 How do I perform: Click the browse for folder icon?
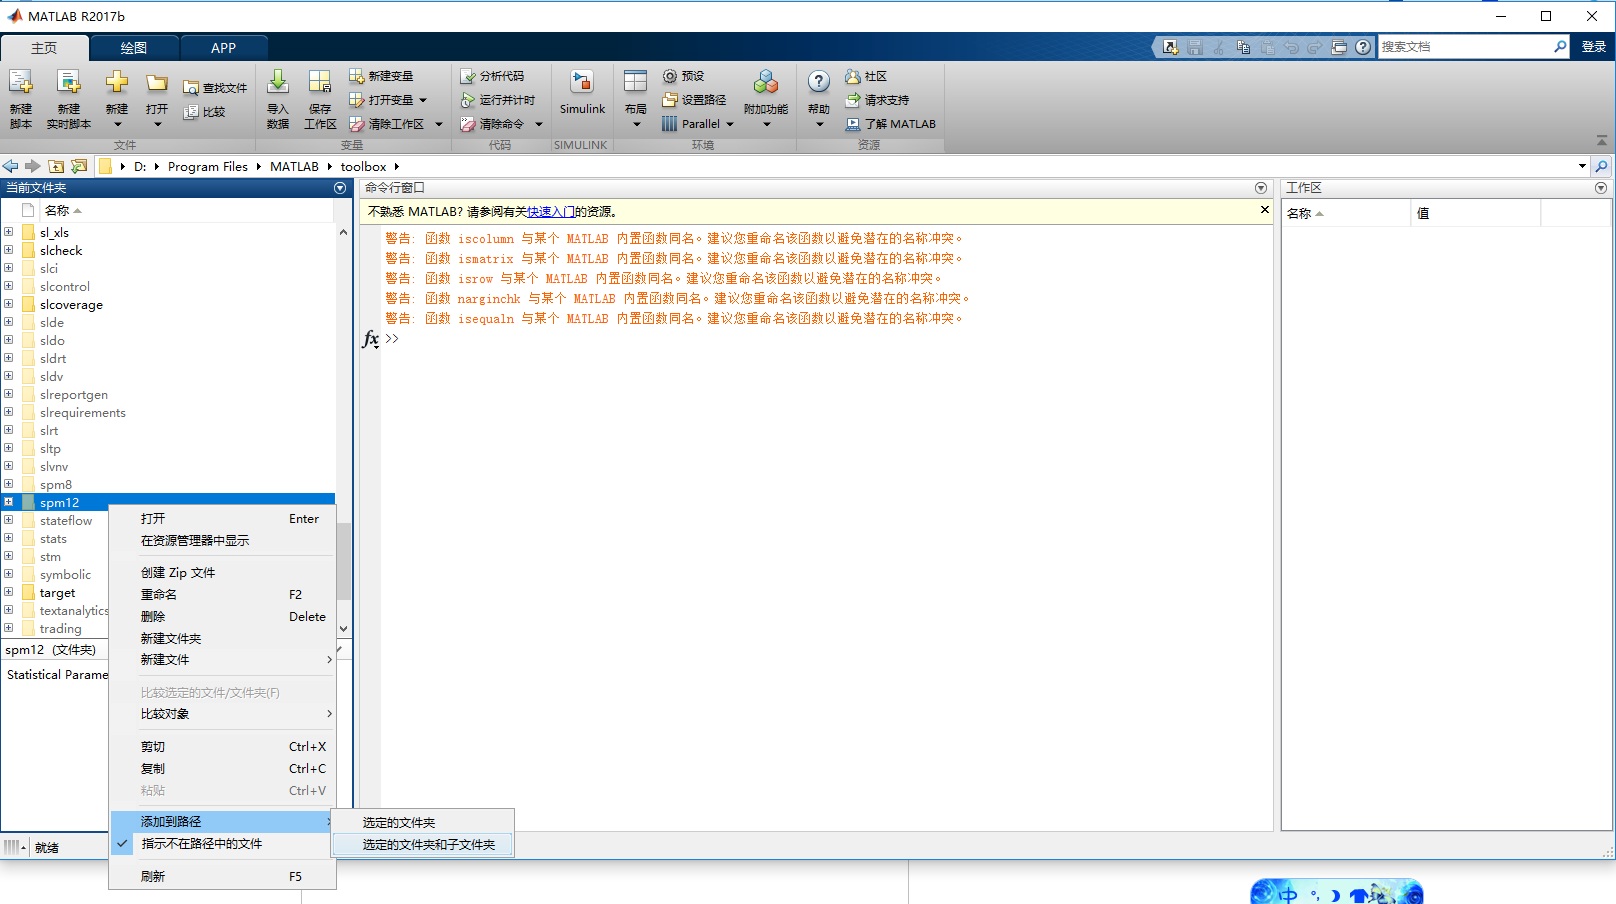click(x=79, y=166)
